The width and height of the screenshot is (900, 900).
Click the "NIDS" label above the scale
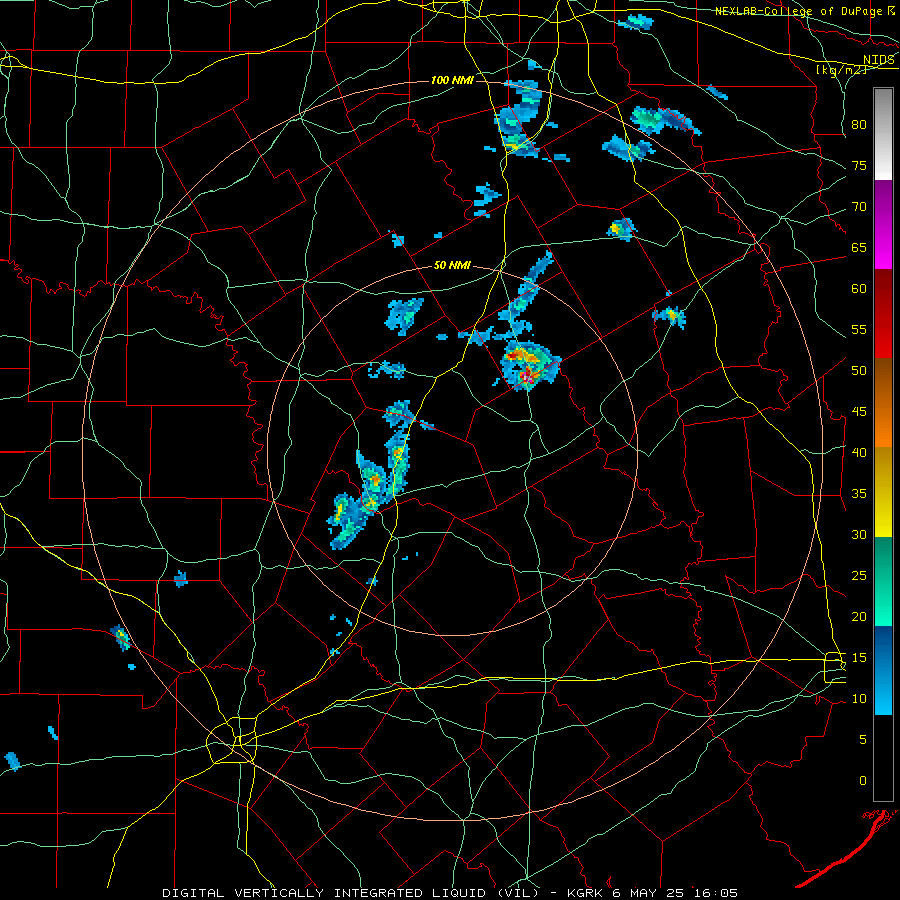coord(878,60)
